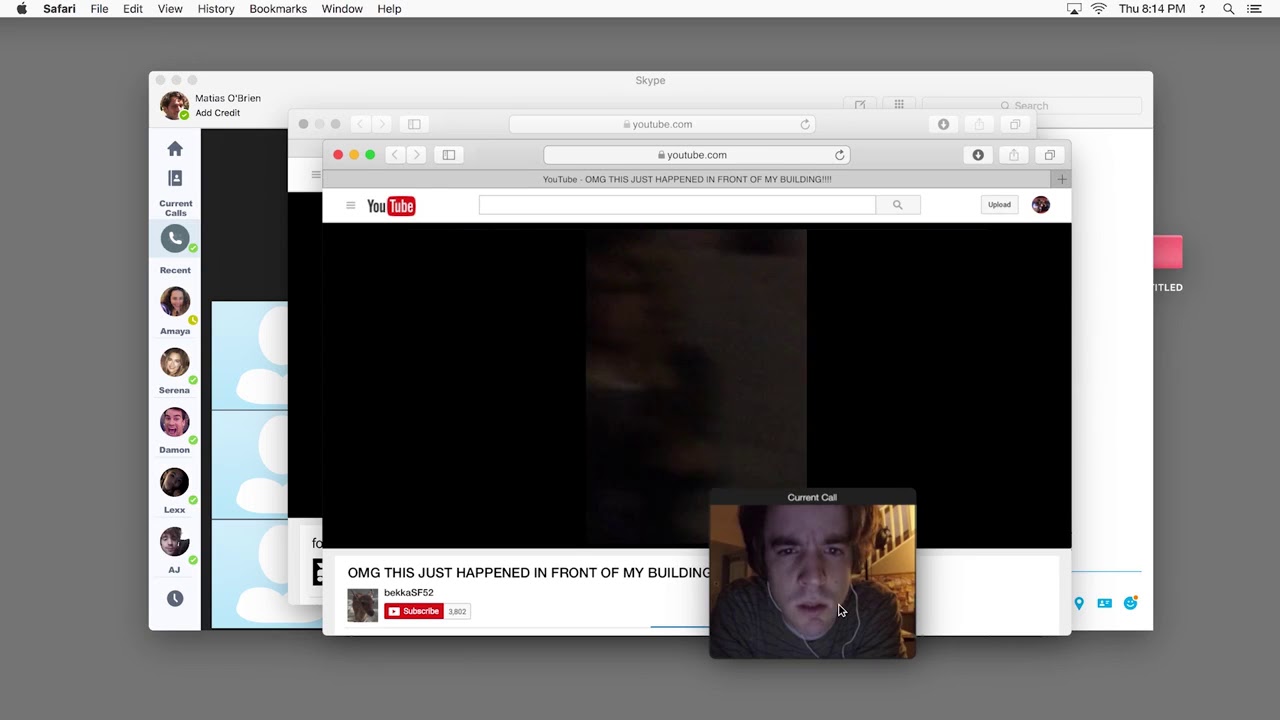
Task: Reload the page in back Safari window
Action: coord(805,124)
